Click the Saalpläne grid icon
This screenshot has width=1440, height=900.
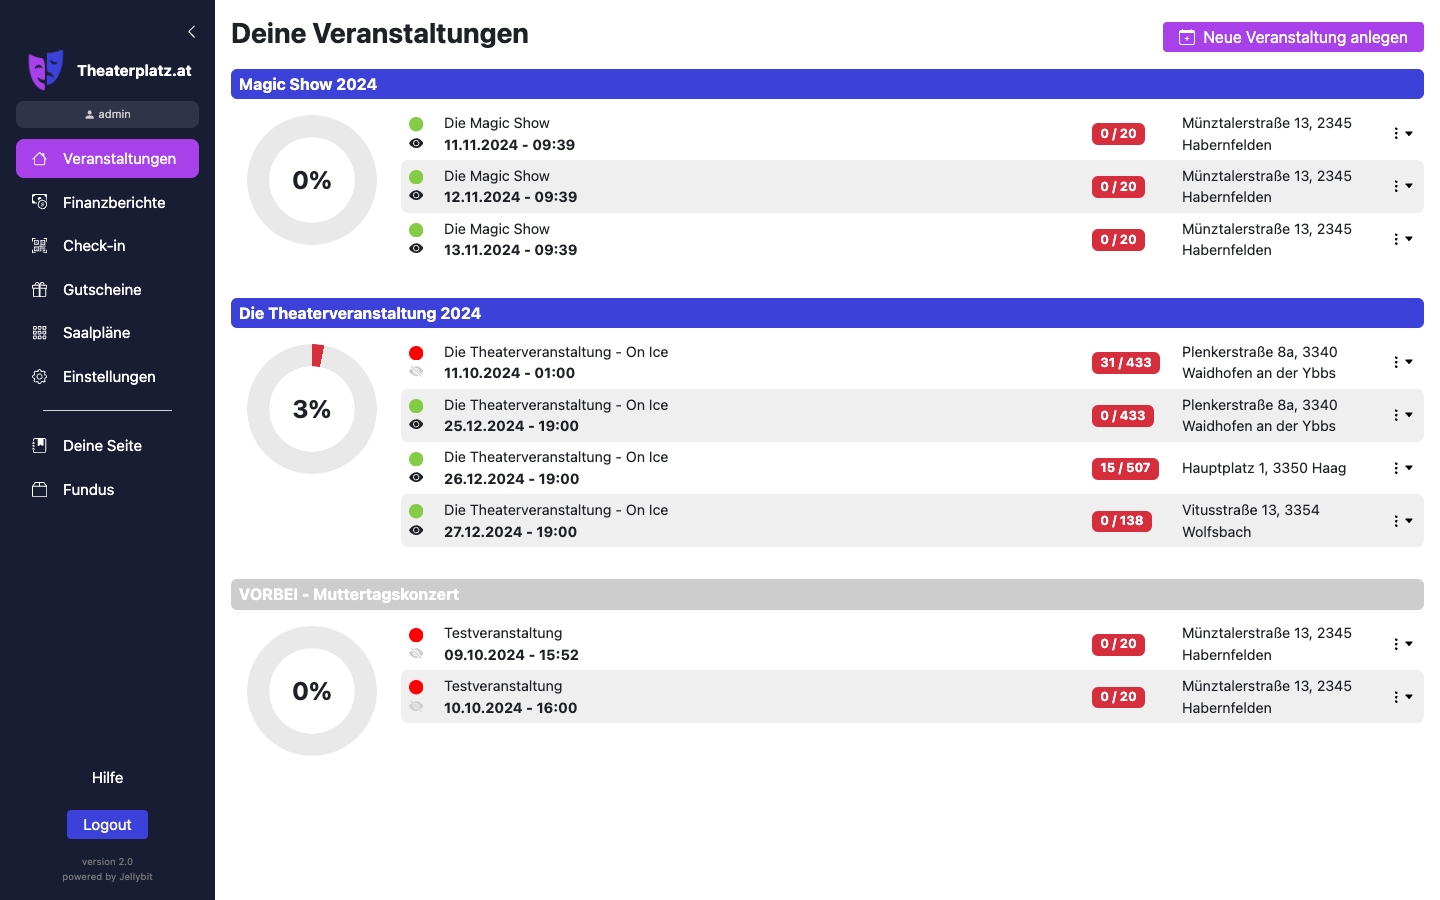point(40,333)
